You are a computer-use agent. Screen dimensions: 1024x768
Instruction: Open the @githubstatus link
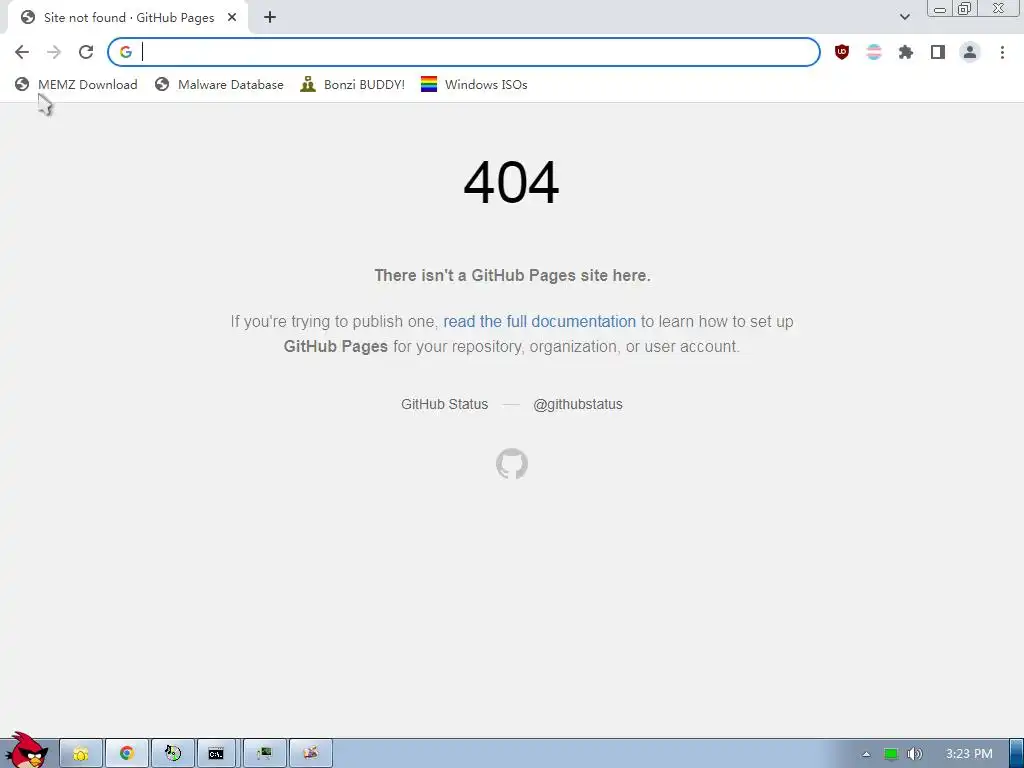577,404
